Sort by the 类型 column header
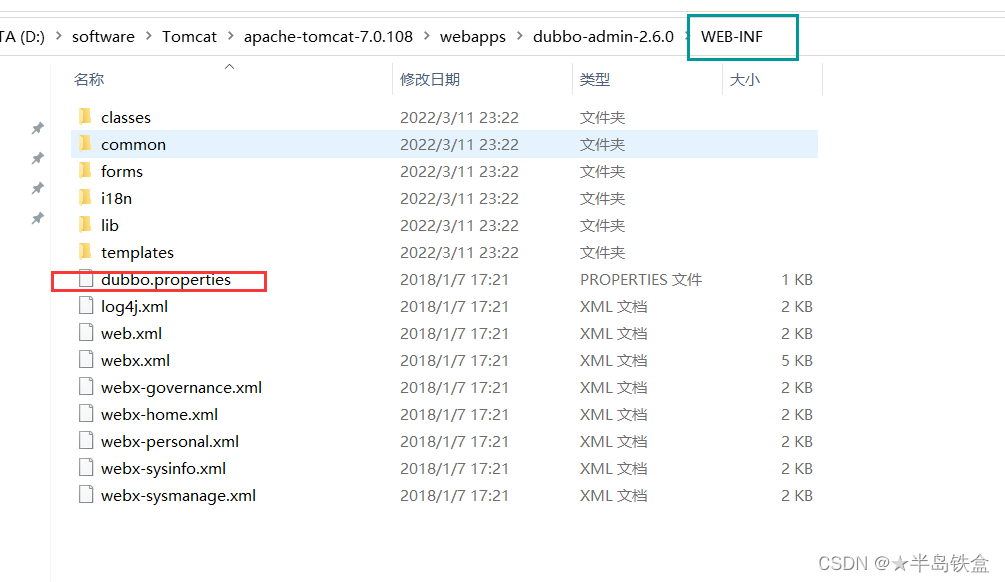 [595, 79]
